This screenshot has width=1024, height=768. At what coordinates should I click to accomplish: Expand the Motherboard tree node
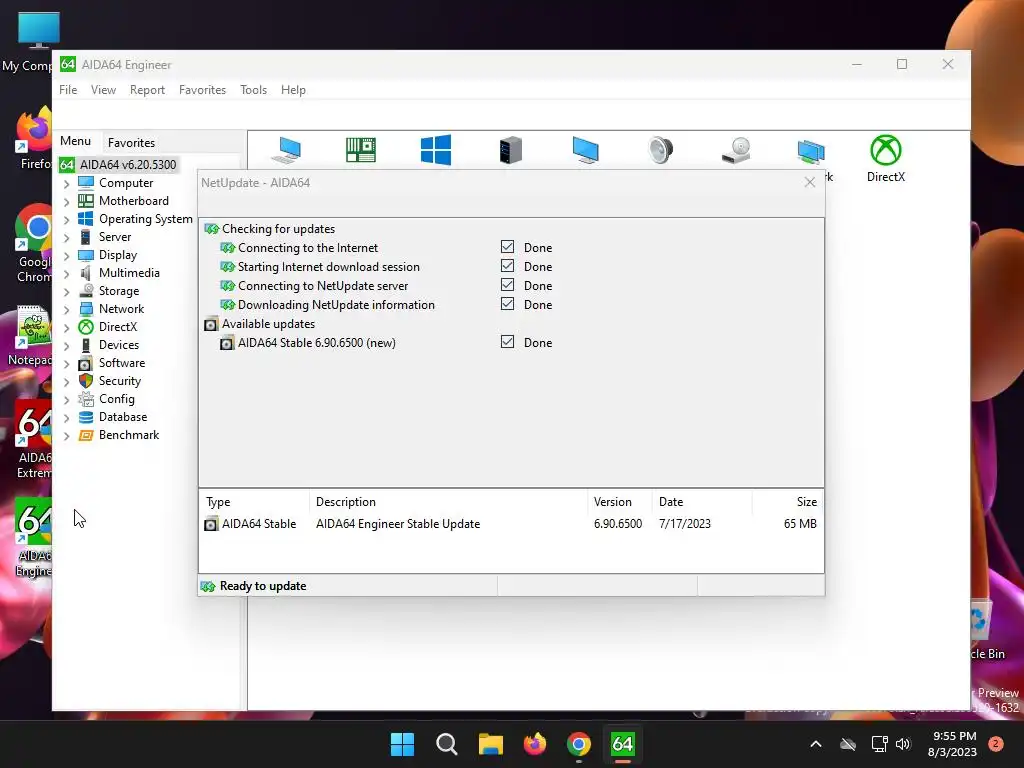click(x=67, y=202)
